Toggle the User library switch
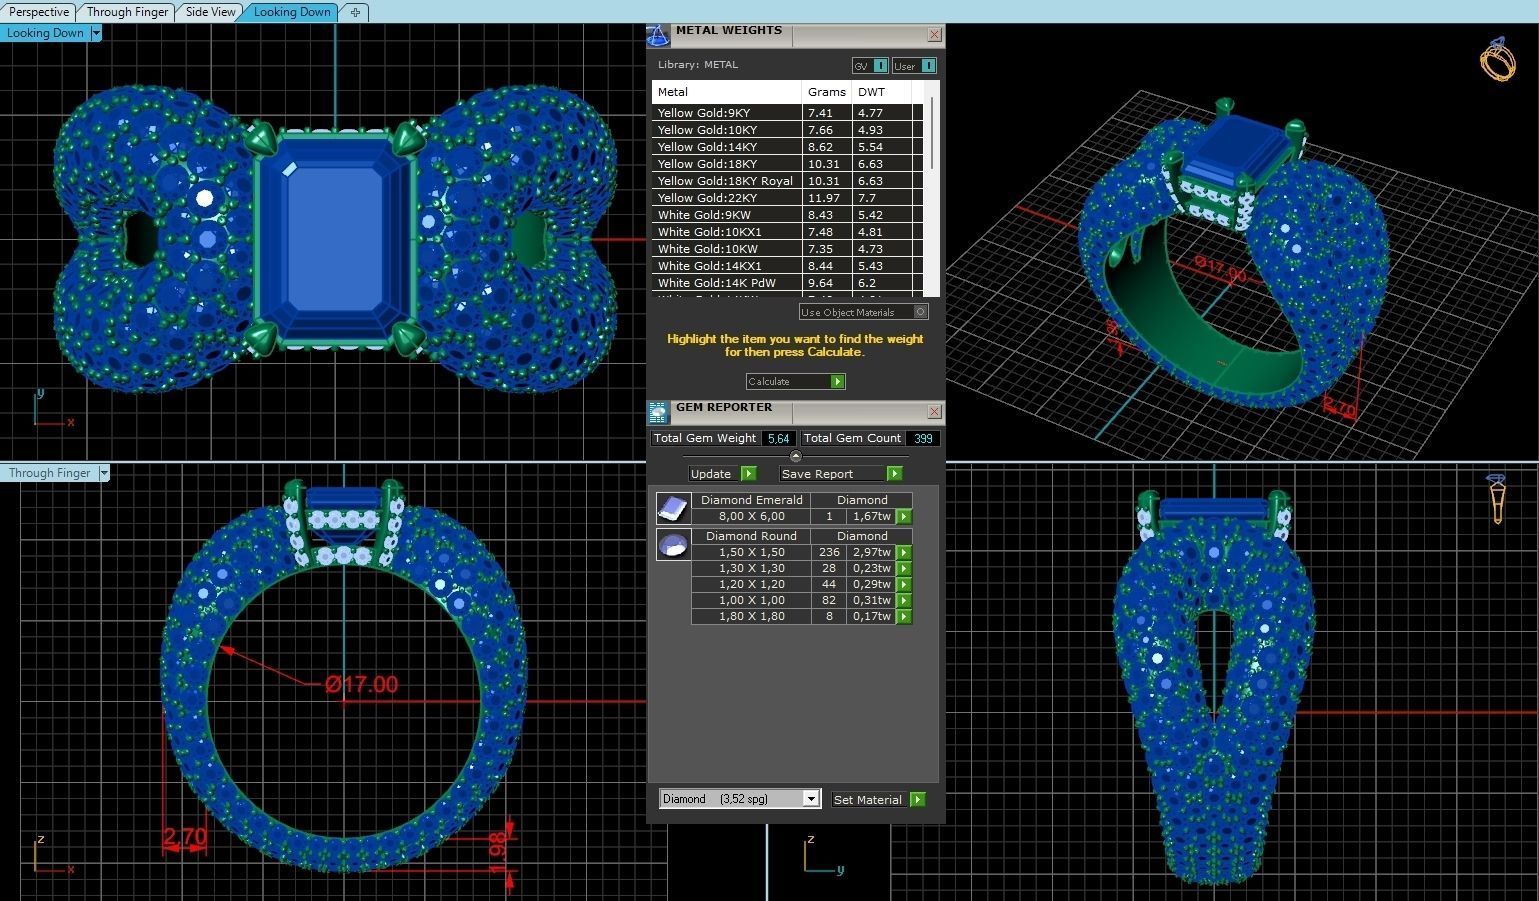The height and width of the screenshot is (901, 1539). [914, 66]
